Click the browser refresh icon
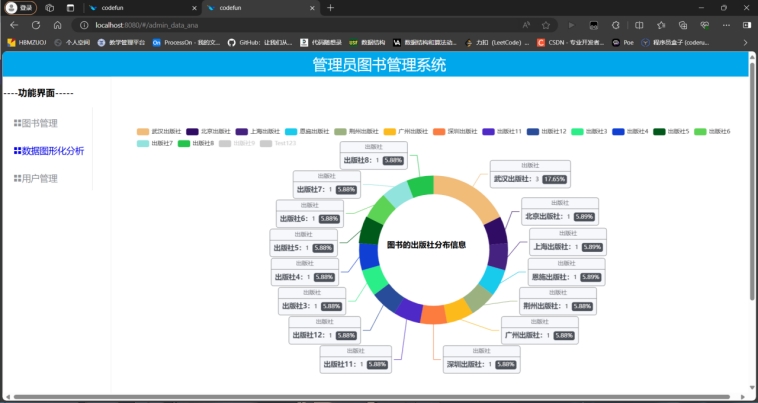 tap(36, 24)
